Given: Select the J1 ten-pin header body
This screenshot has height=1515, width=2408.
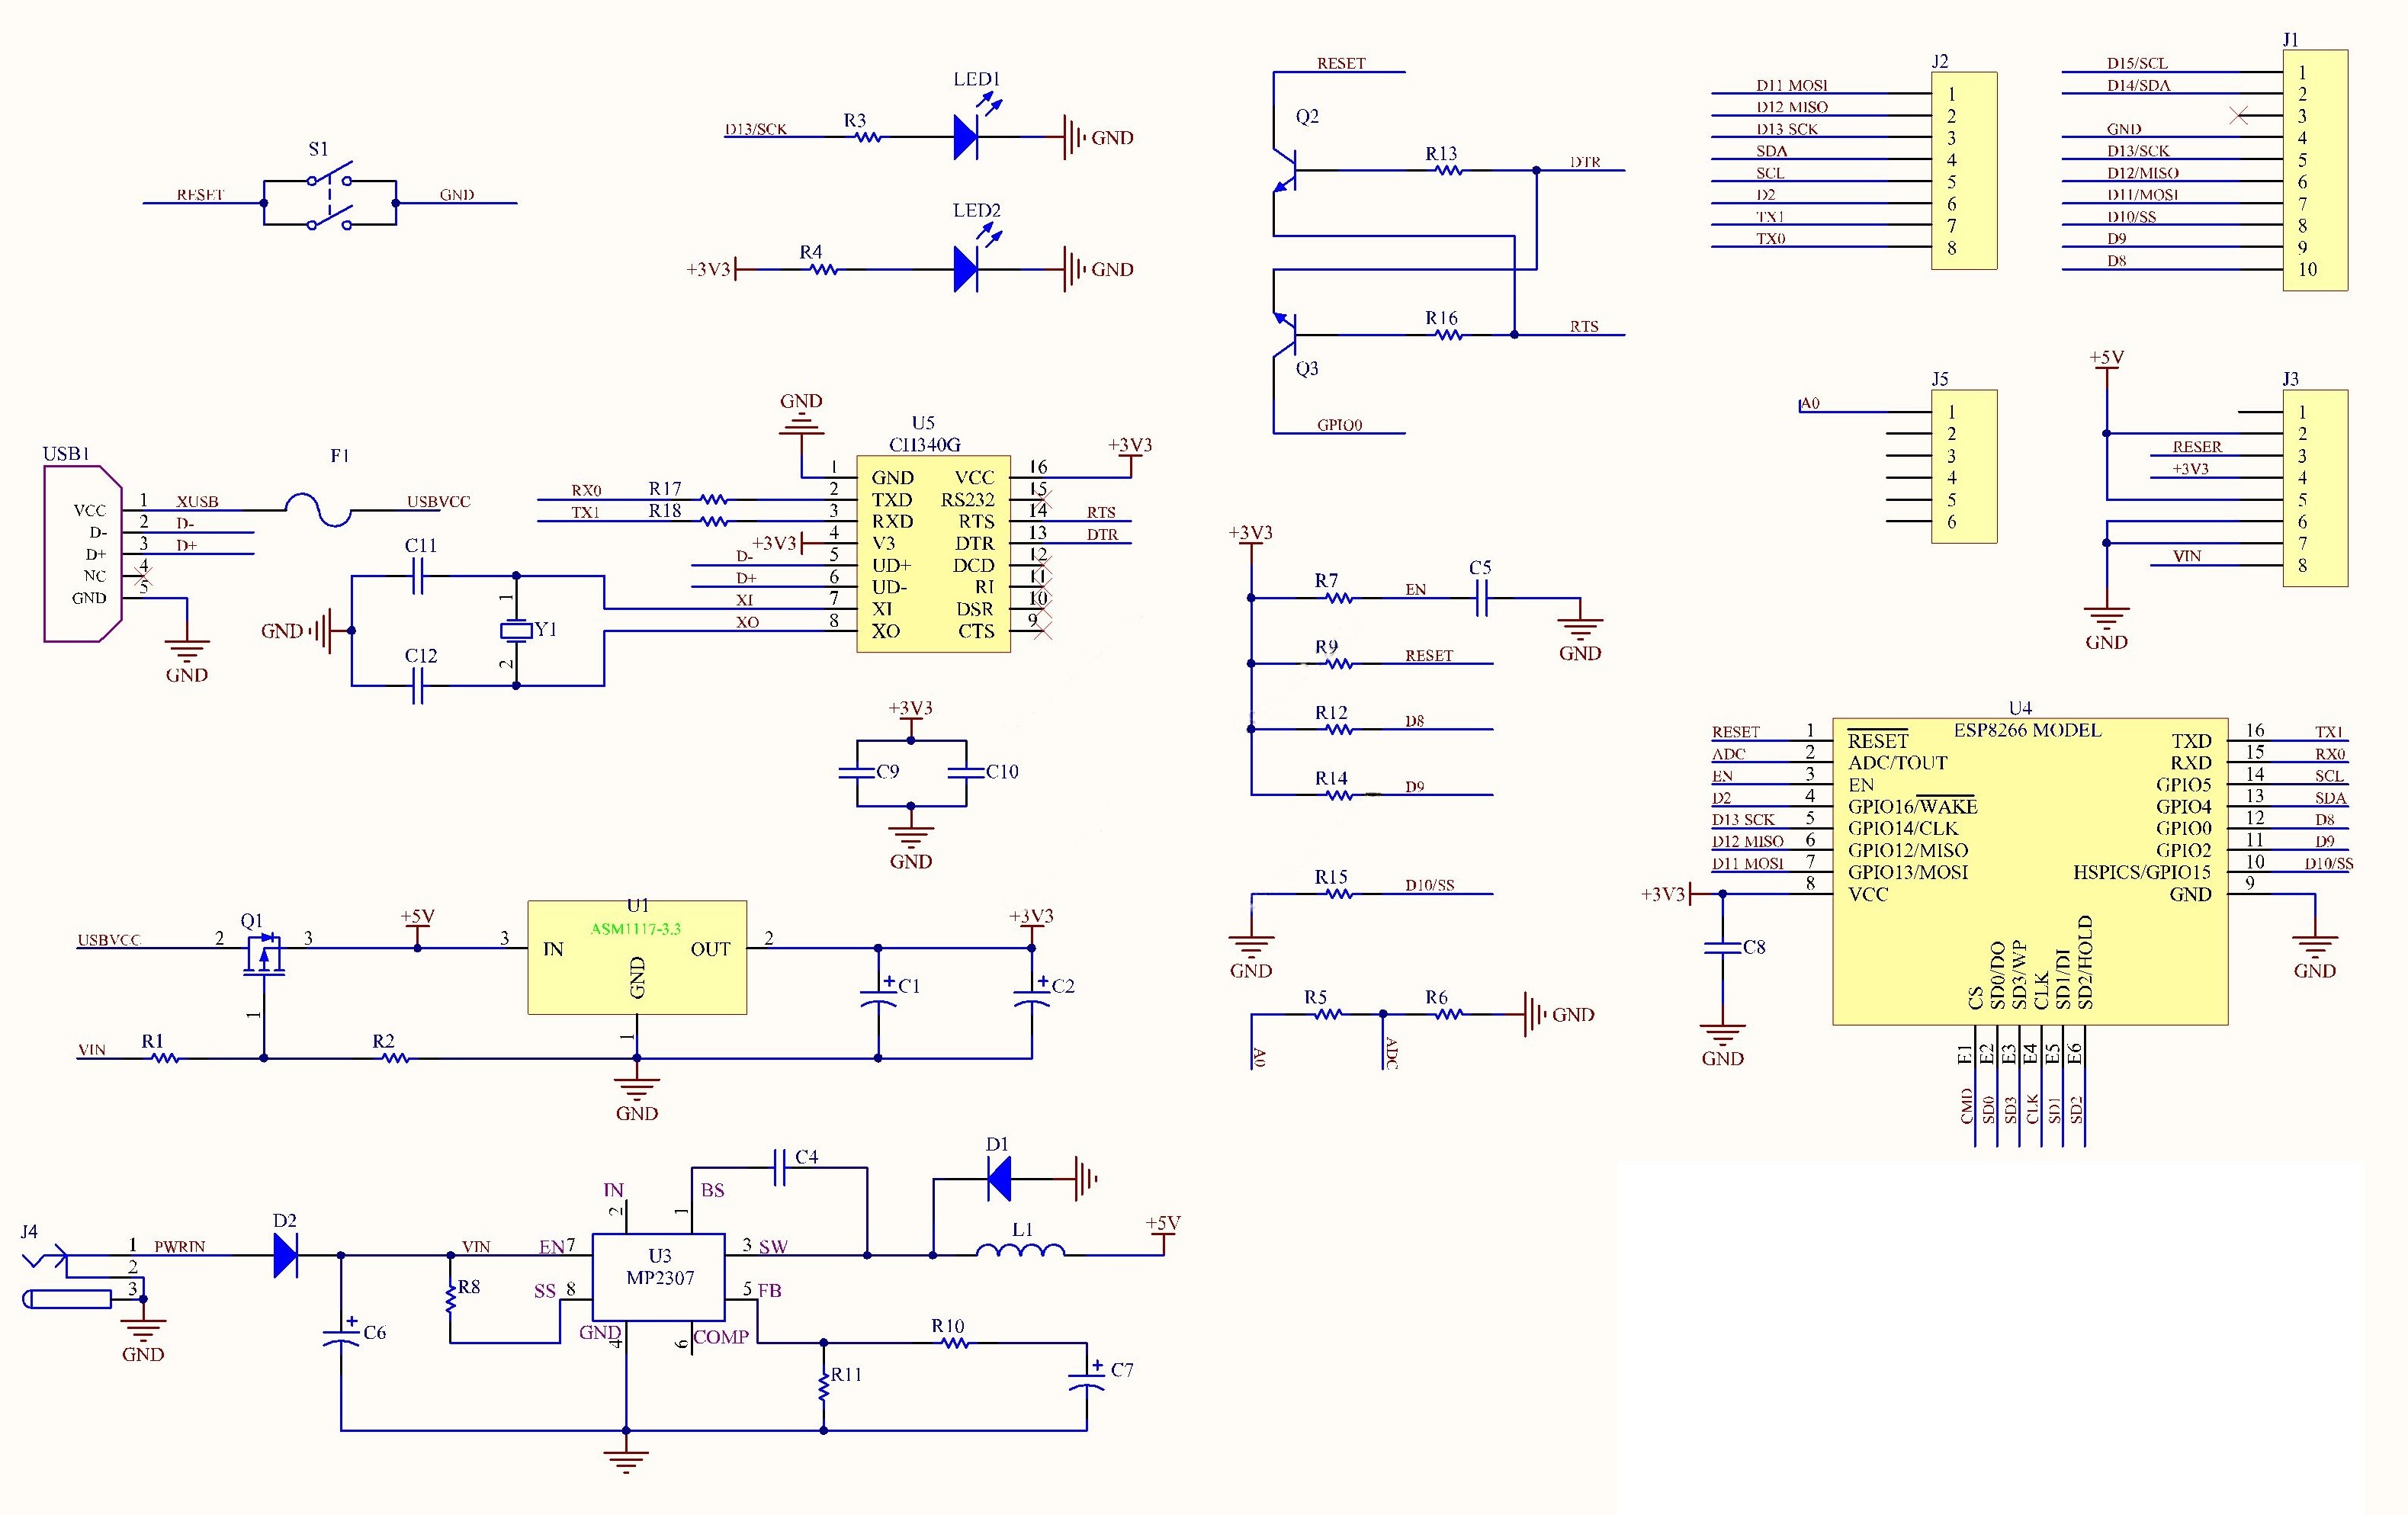Looking at the screenshot, I should pyautogui.click(x=2315, y=170).
